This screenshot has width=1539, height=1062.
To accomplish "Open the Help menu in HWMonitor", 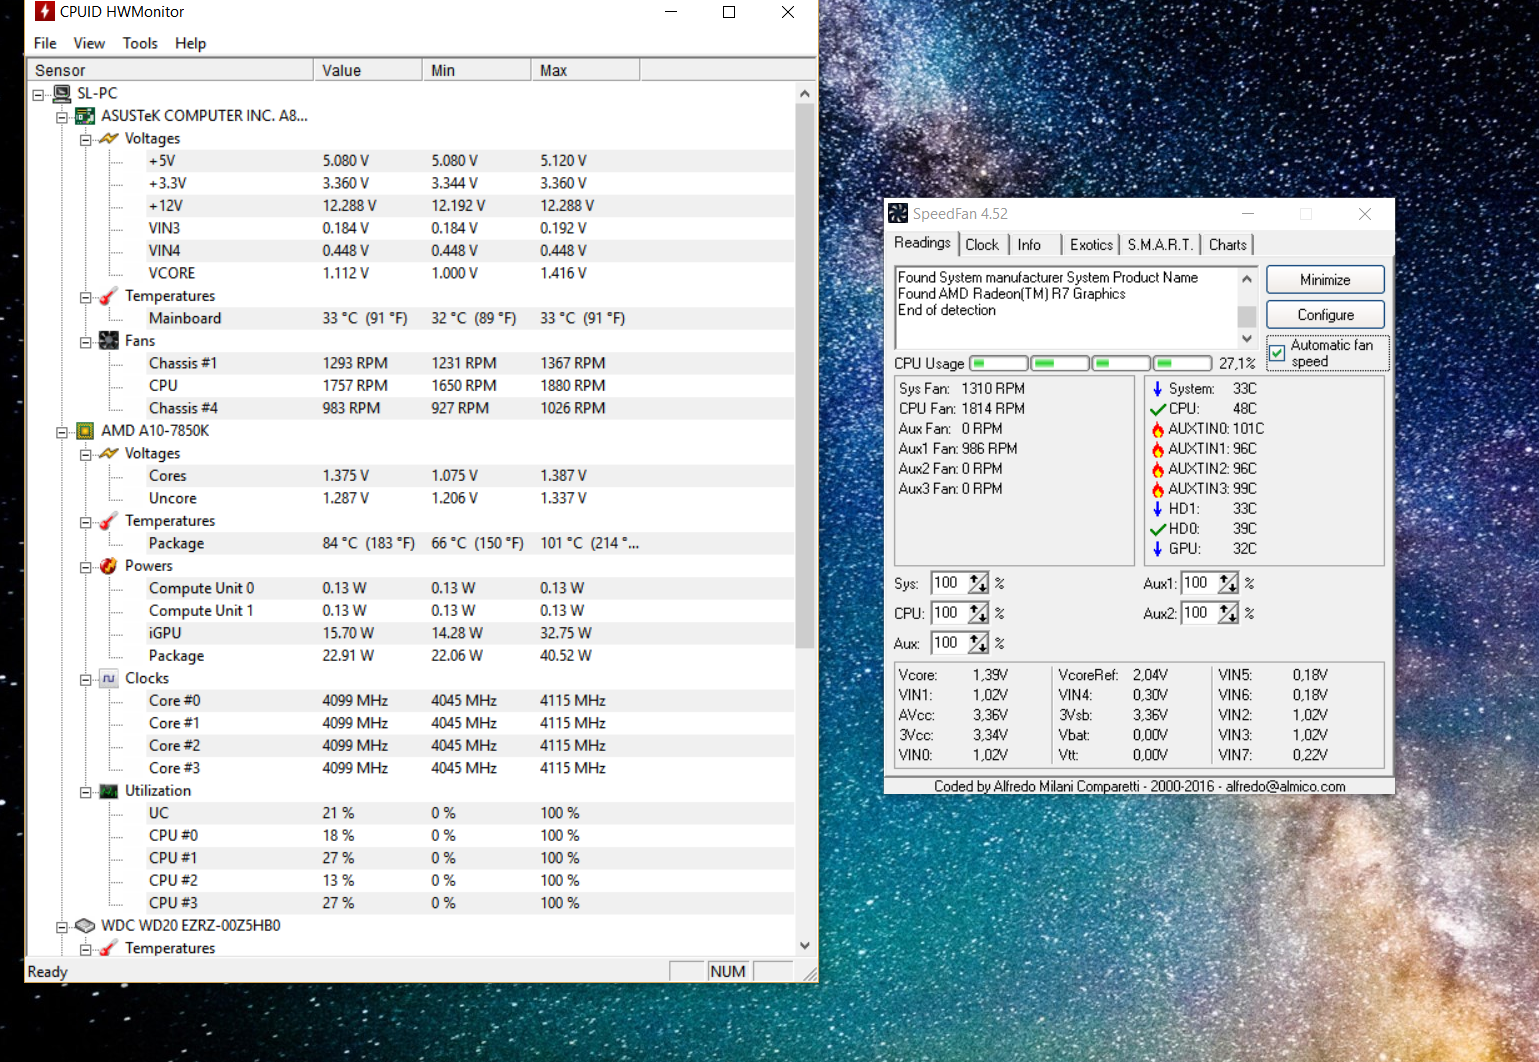I will pyautogui.click(x=190, y=43).
